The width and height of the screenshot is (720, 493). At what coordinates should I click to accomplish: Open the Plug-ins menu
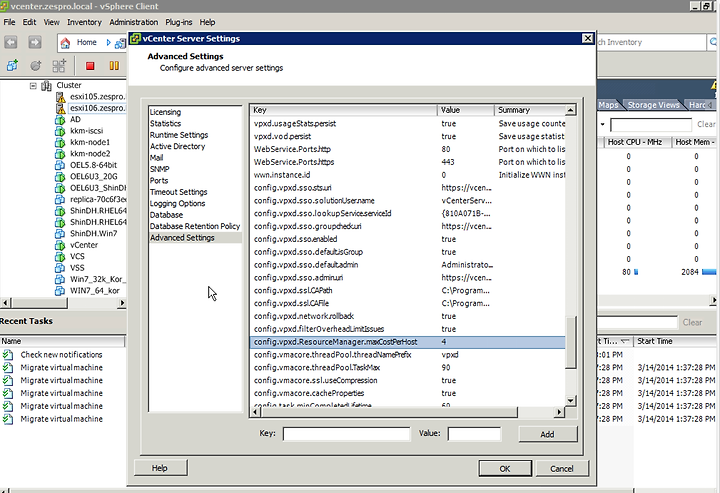point(179,22)
